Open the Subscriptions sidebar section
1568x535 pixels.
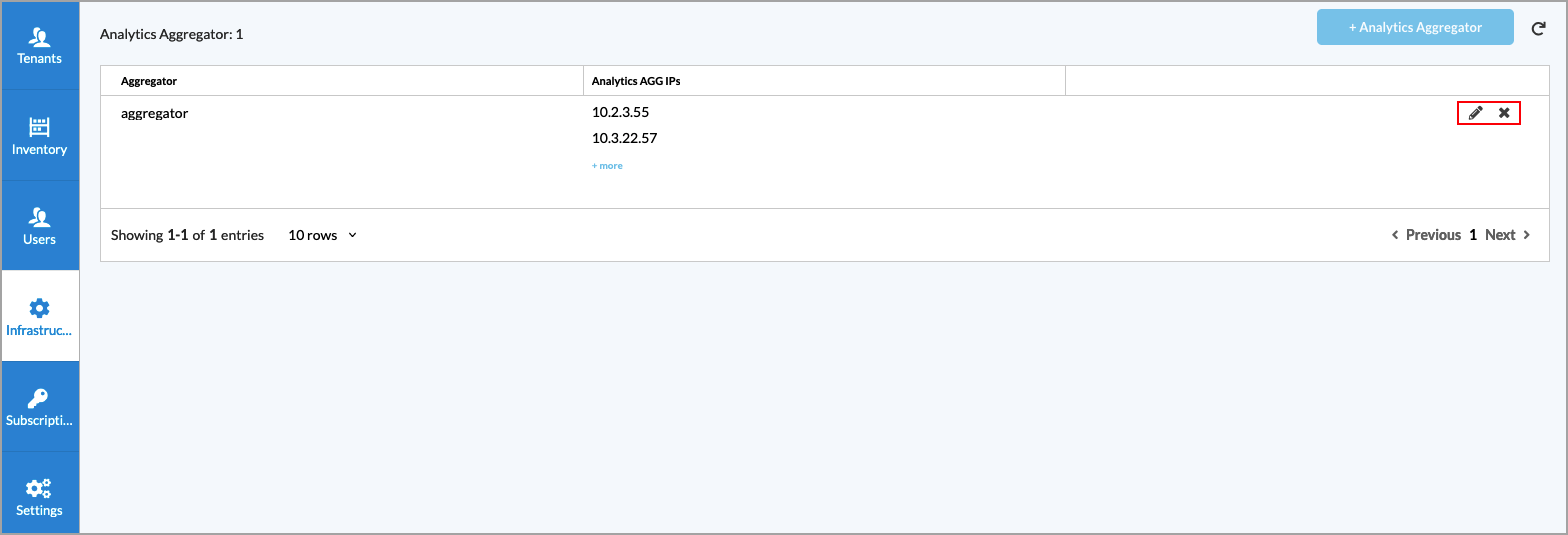pos(40,407)
